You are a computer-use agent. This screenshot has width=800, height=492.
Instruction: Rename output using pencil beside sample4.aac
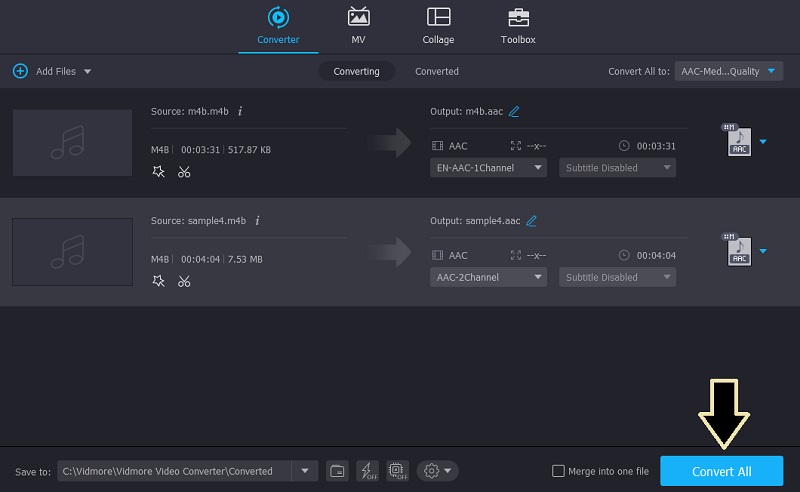point(531,221)
